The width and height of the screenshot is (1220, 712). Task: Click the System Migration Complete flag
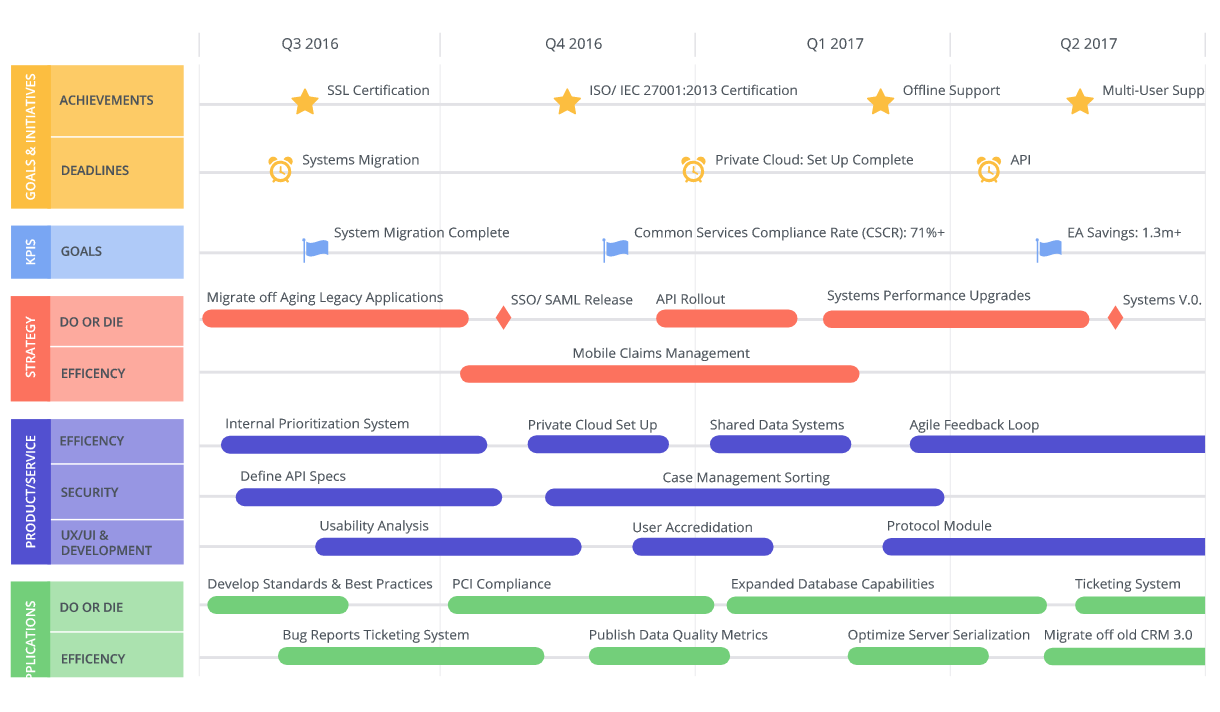pos(315,249)
